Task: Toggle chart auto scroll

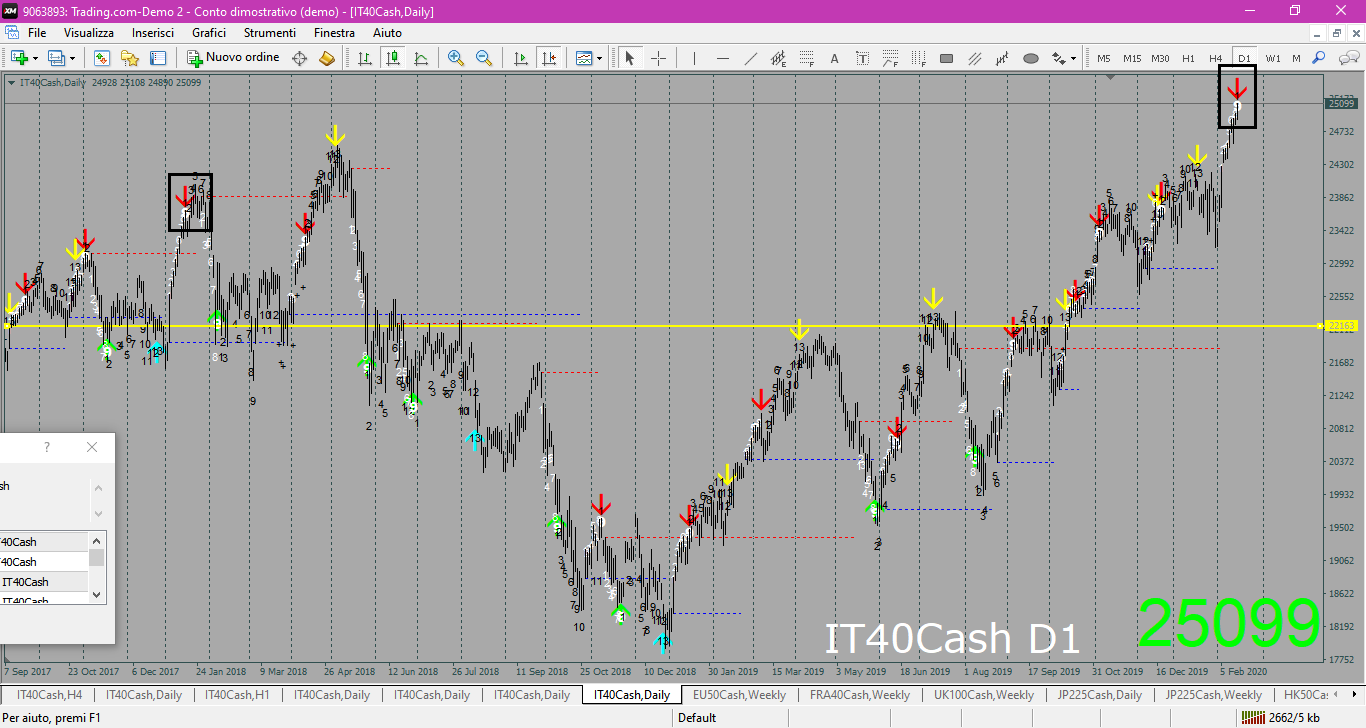Action: pyautogui.click(x=520, y=58)
